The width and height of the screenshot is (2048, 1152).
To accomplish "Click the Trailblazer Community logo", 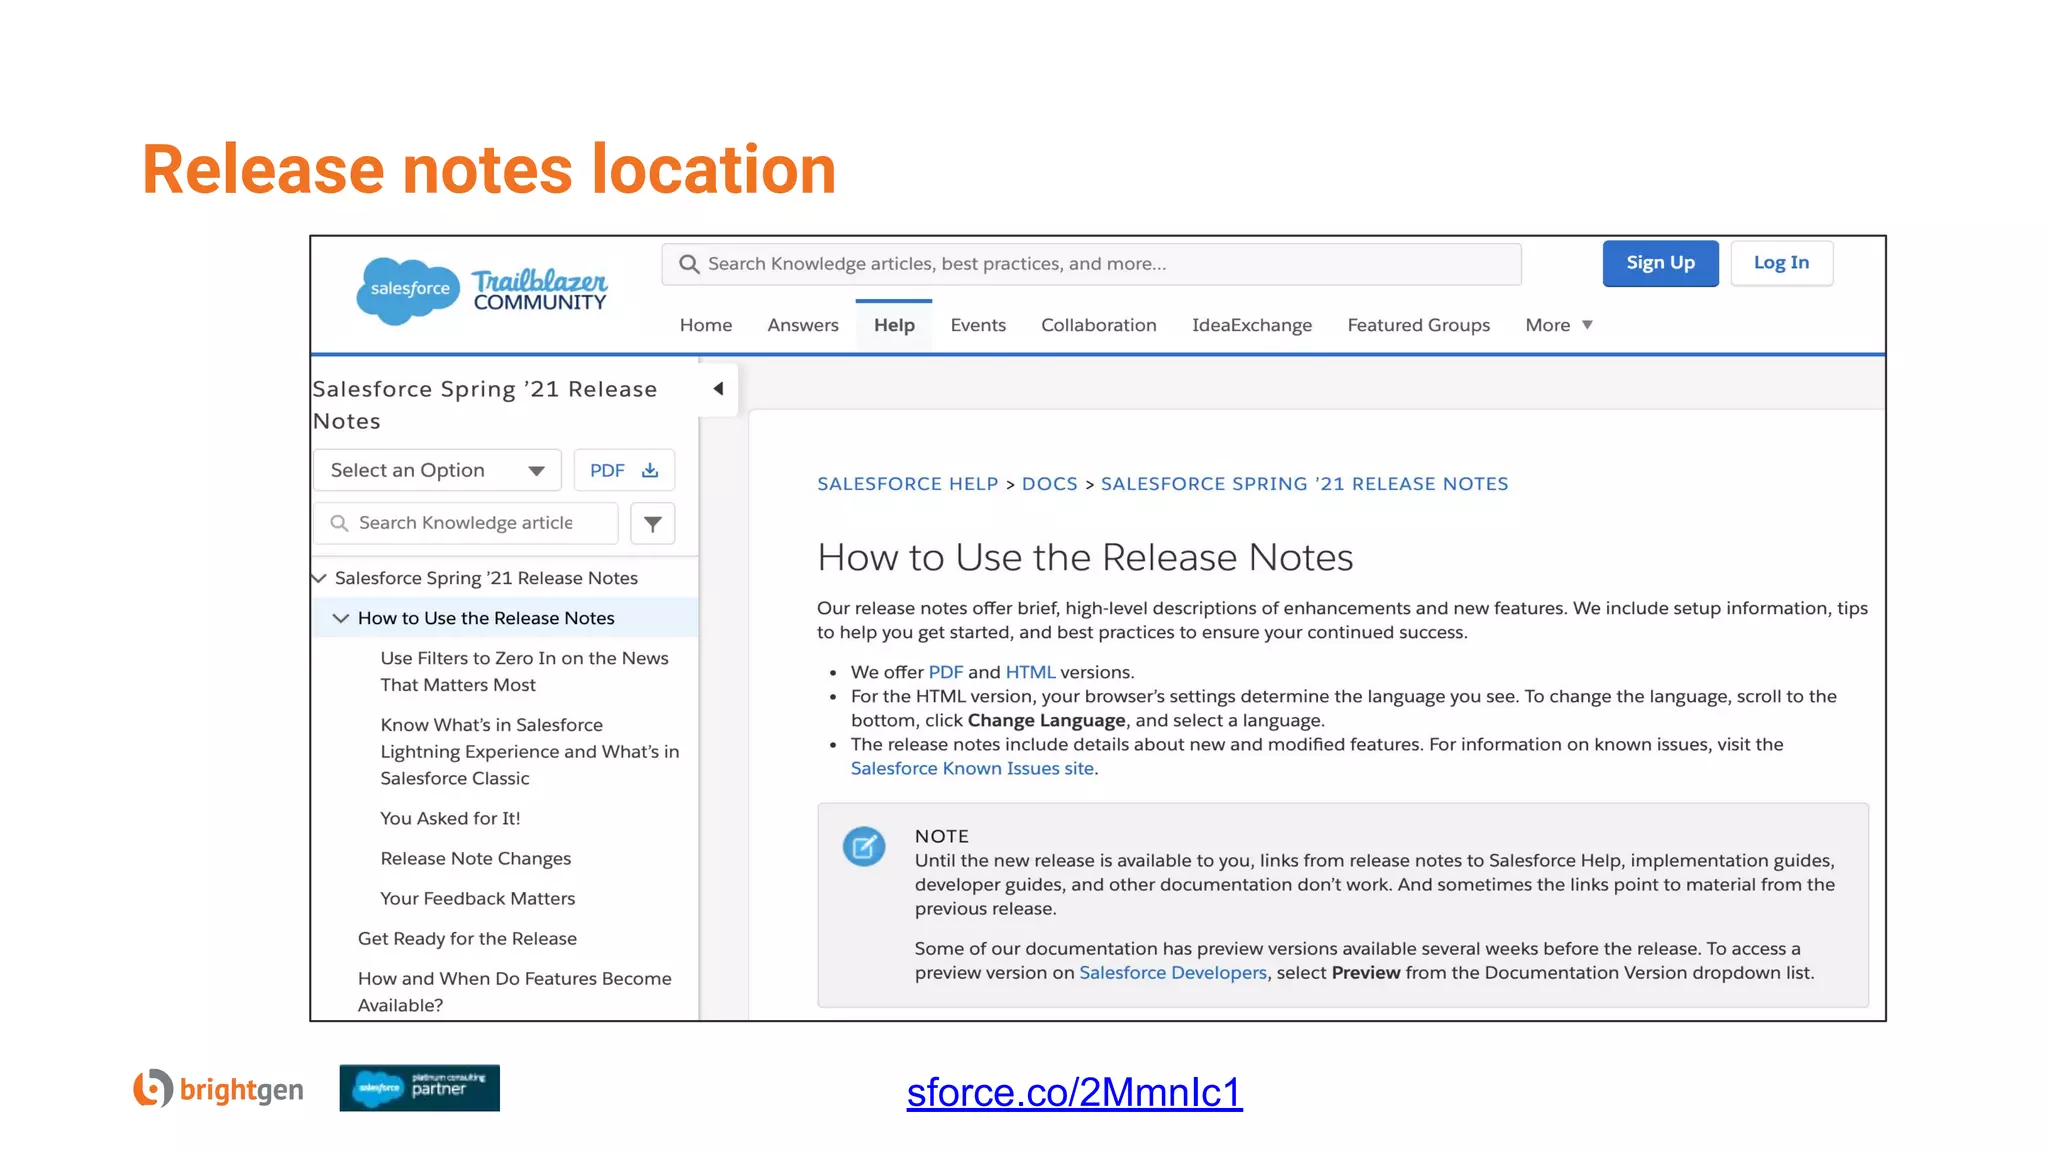I will (540, 290).
